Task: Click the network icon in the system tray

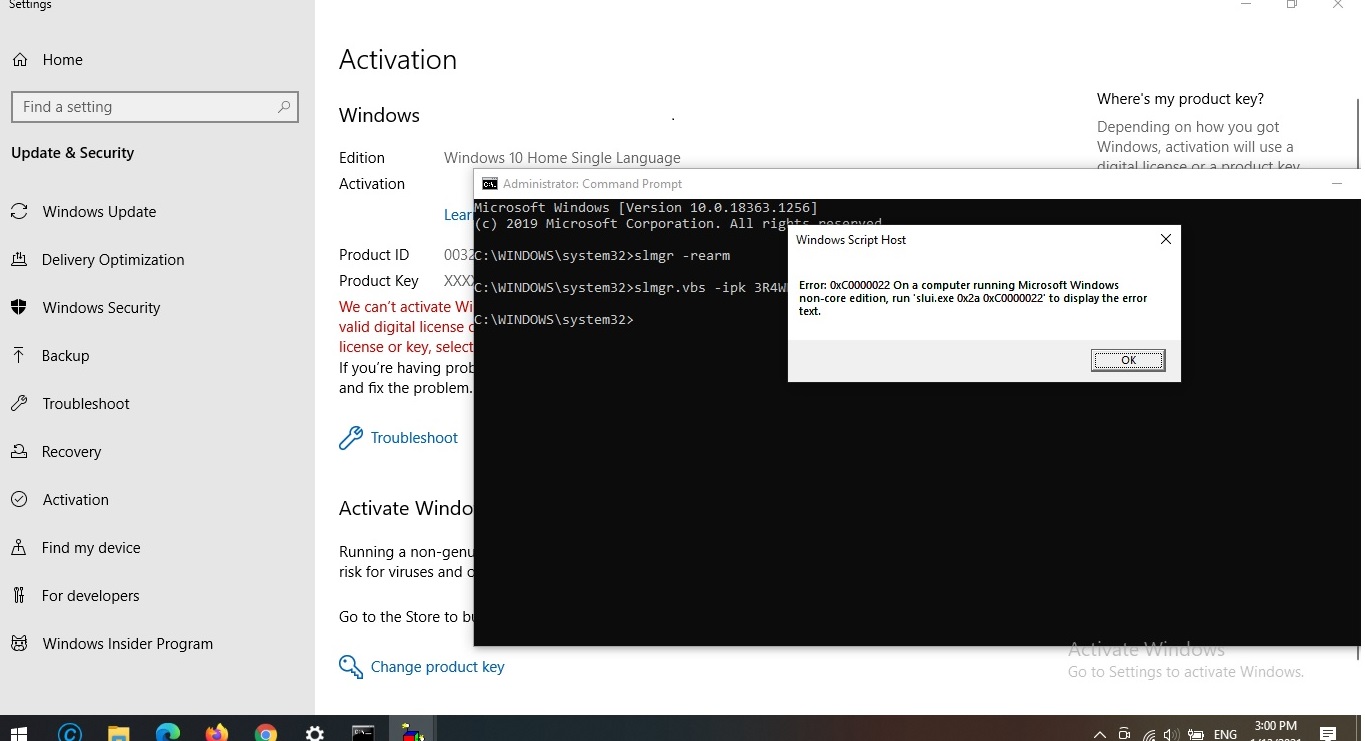Action: [x=1148, y=733]
